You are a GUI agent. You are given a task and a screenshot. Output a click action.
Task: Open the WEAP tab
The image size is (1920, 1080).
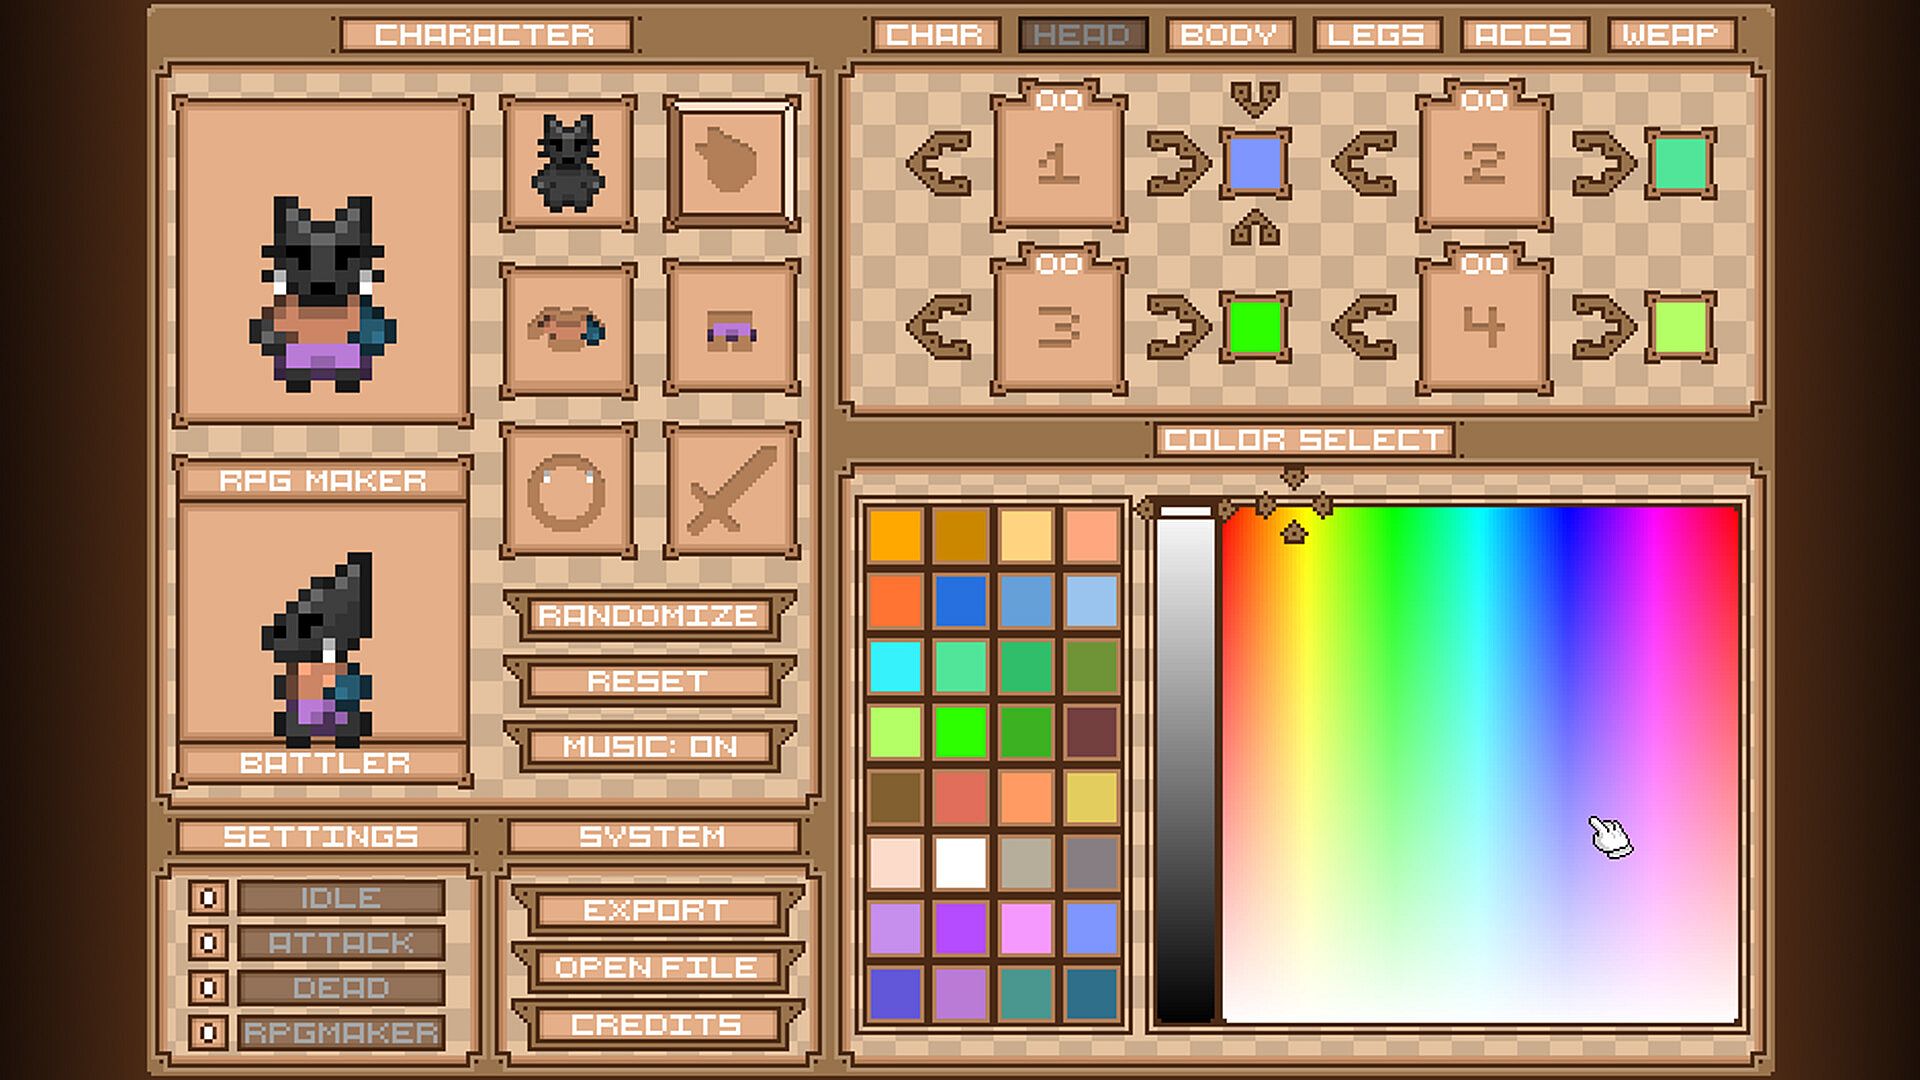click(1670, 35)
